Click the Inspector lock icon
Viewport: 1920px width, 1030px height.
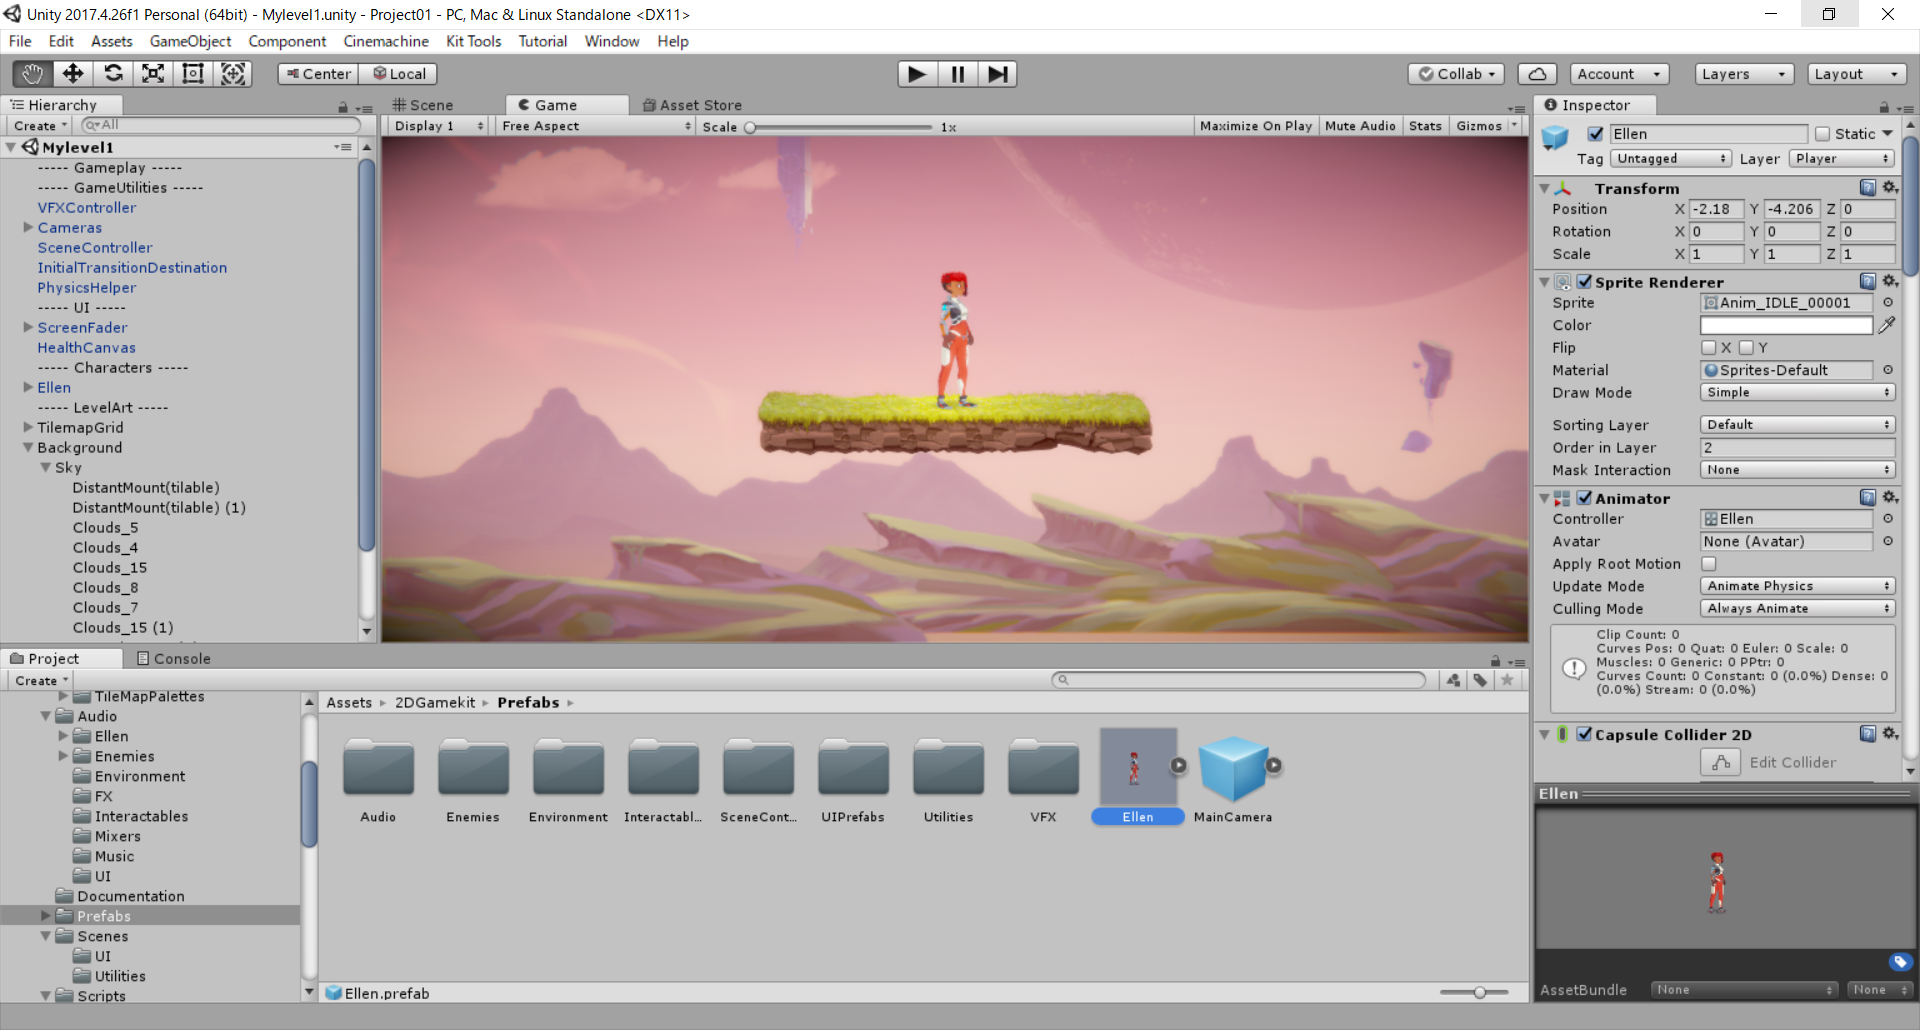coord(1884,106)
